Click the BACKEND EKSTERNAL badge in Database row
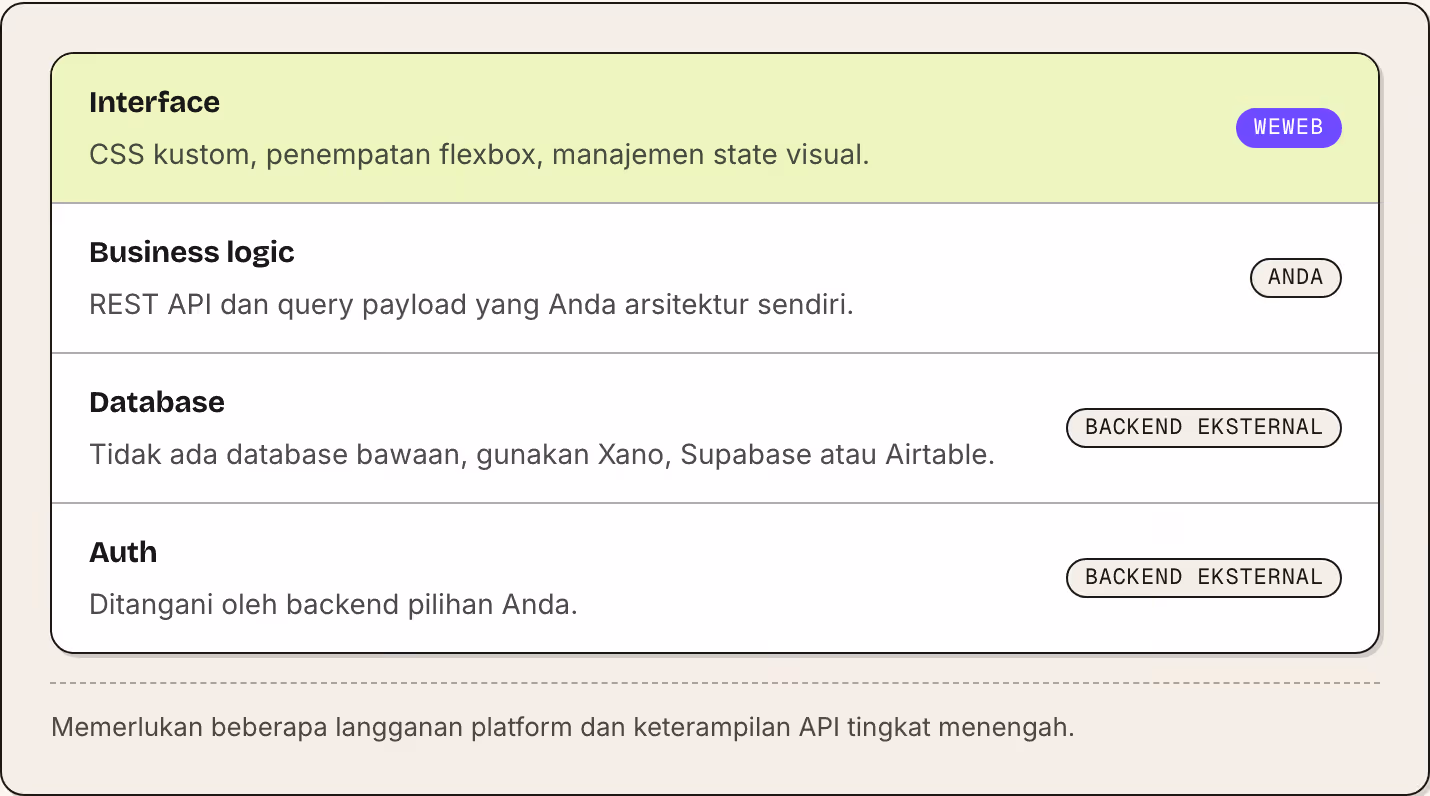This screenshot has height=796, width=1430. (x=1203, y=428)
